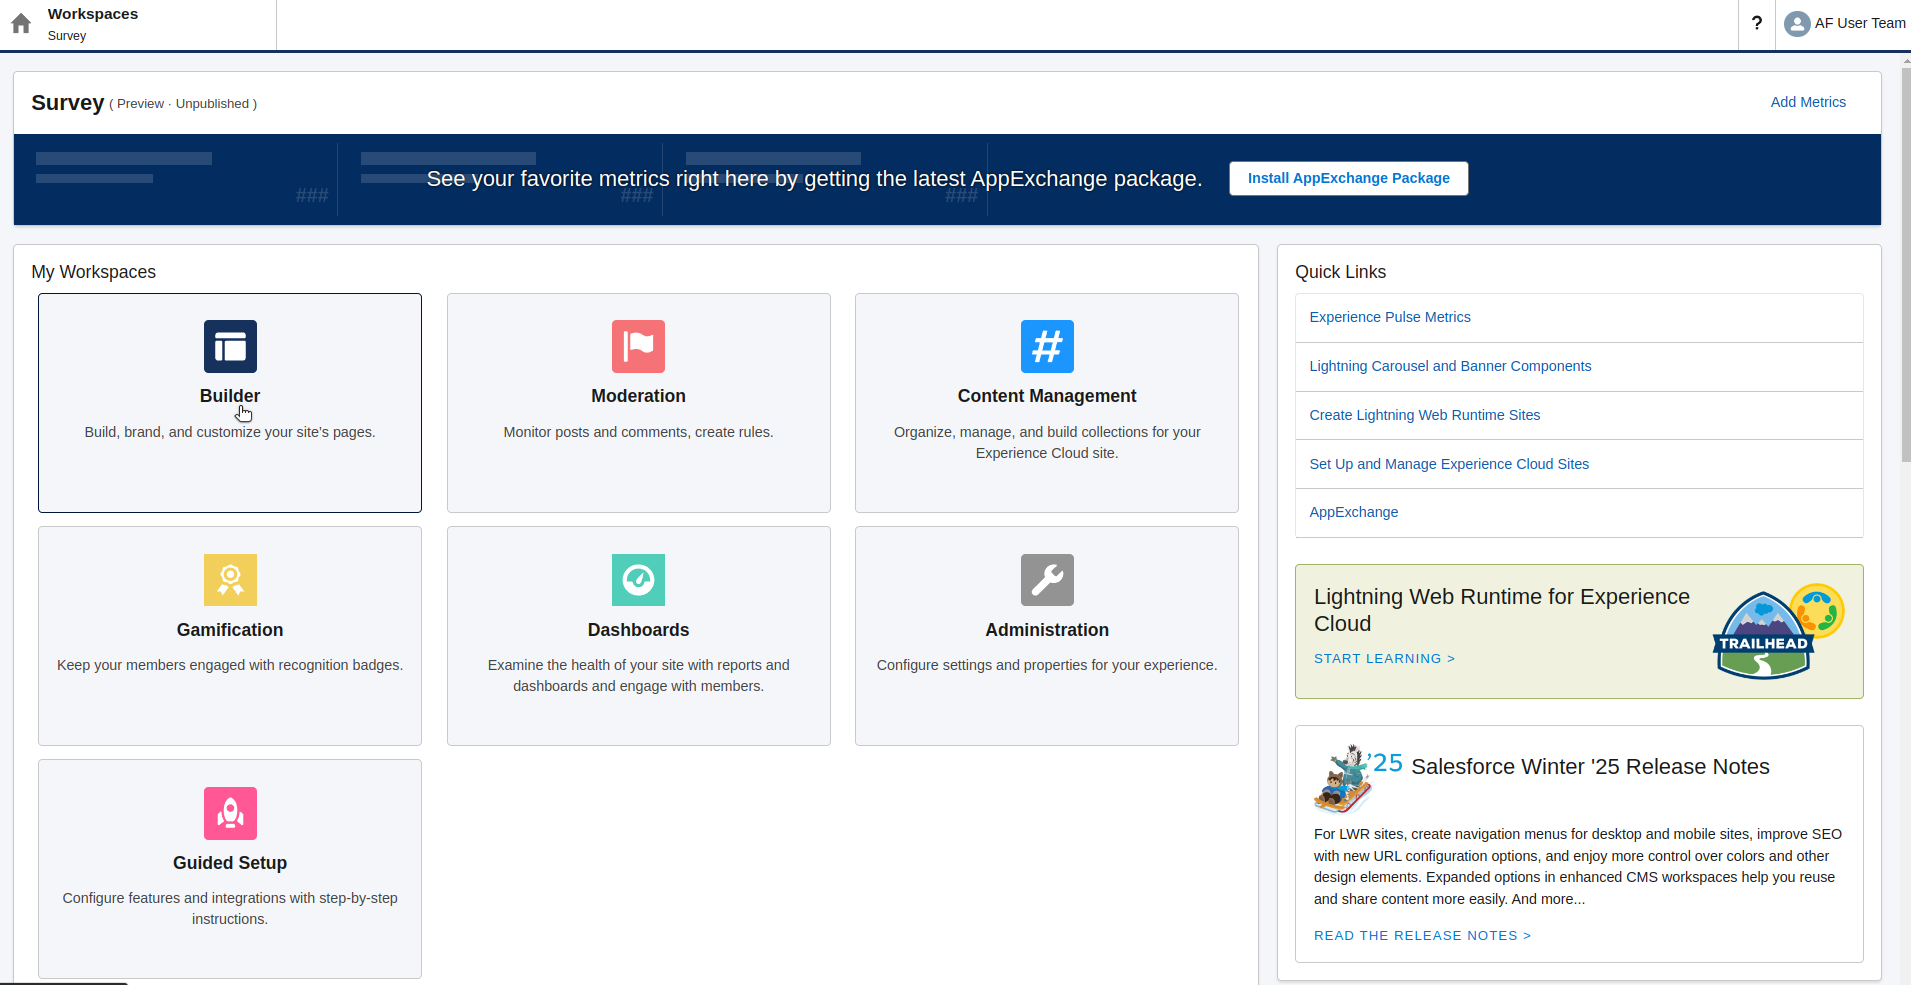This screenshot has width=1911, height=985.
Task: Select the Moderation flag icon
Action: [x=638, y=346]
